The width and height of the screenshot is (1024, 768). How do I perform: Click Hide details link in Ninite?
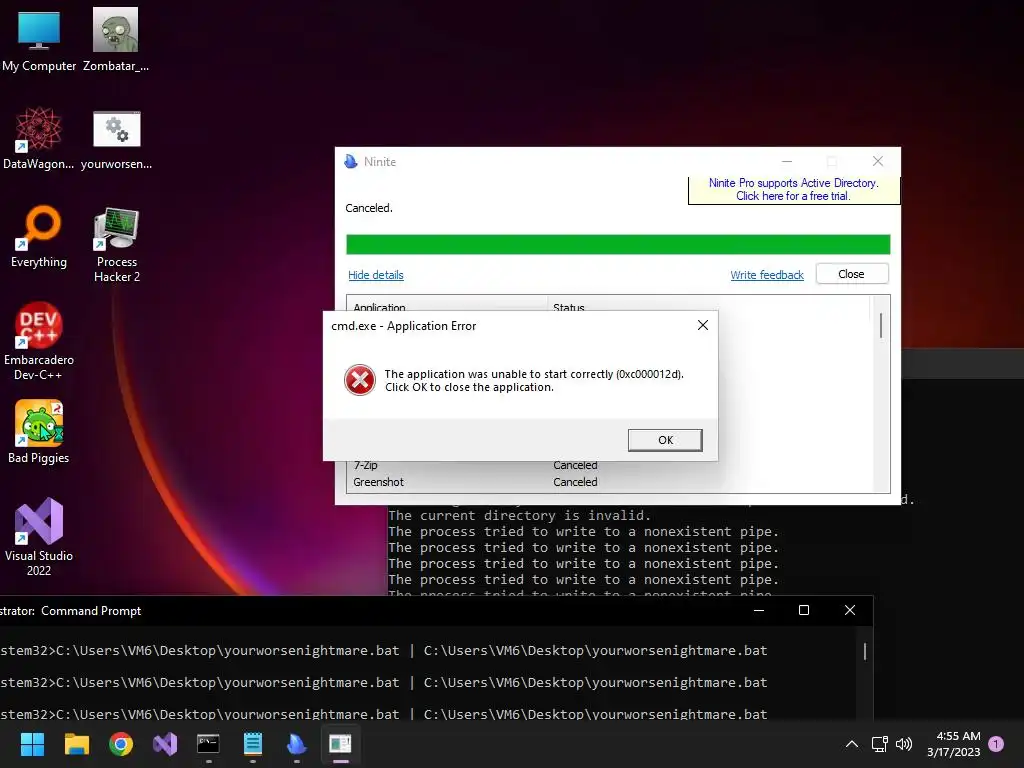tap(376, 275)
